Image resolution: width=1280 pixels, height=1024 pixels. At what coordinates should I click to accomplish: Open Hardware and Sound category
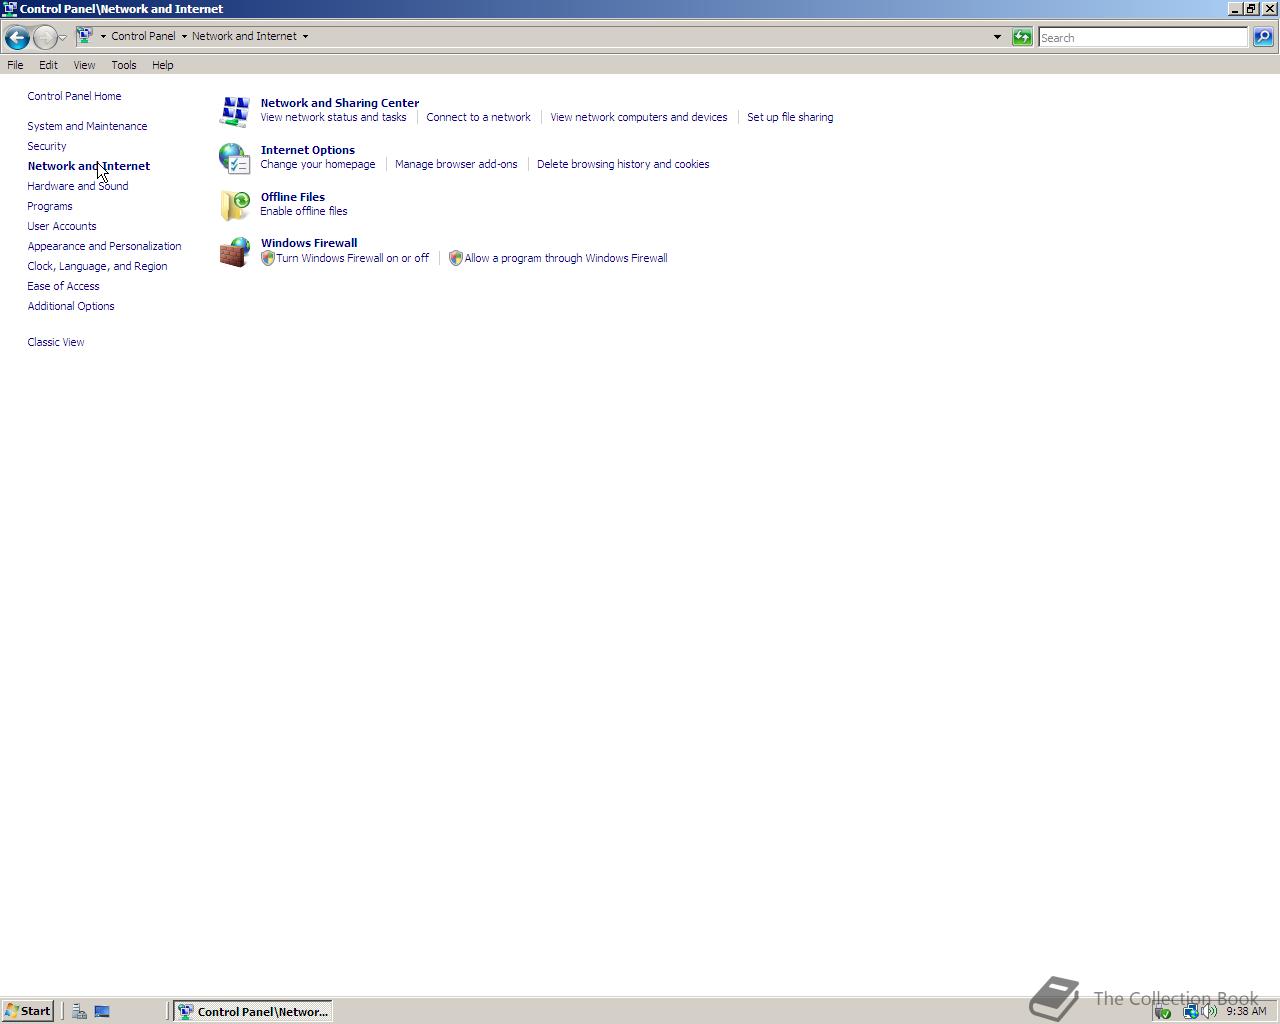click(x=78, y=186)
